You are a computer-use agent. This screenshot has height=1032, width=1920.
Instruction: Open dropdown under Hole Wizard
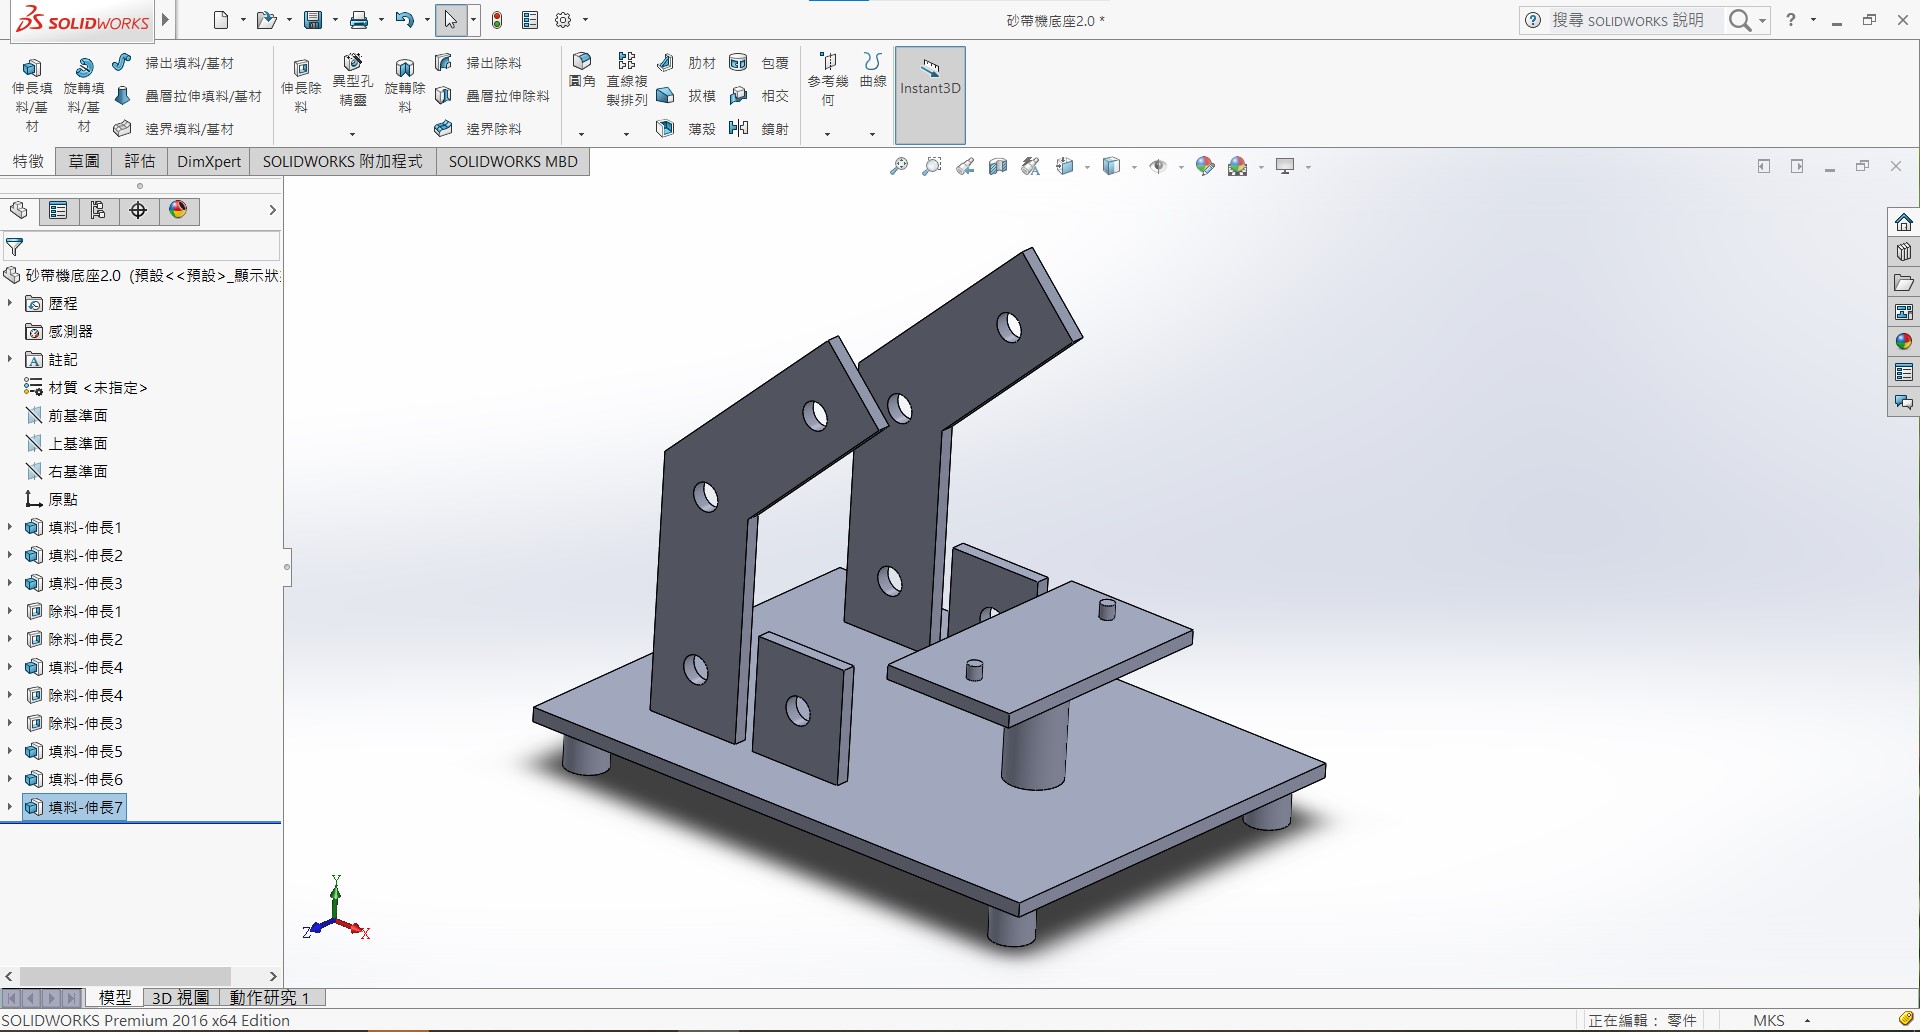tap(352, 134)
